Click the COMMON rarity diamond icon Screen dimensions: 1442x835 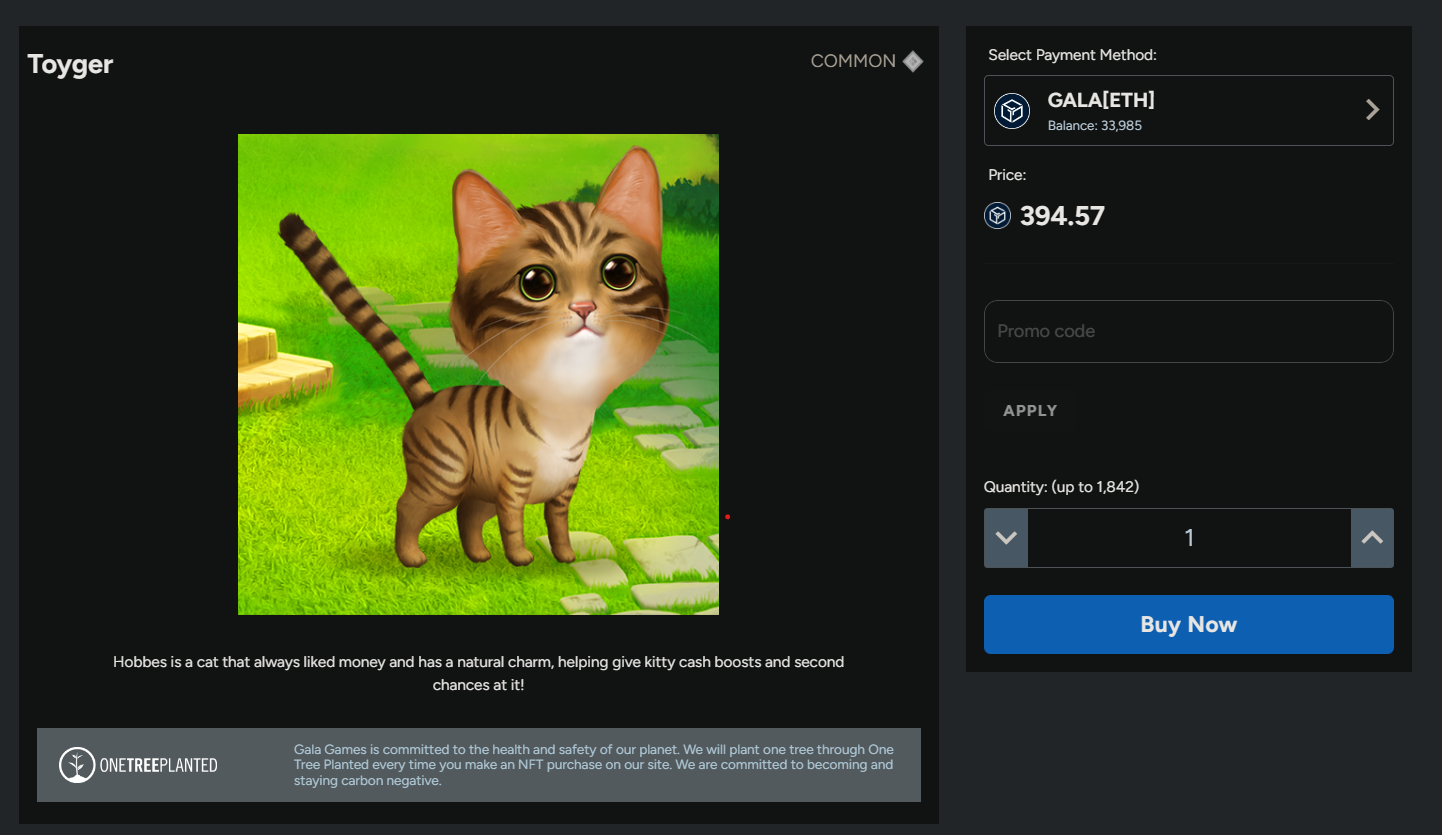coord(913,61)
